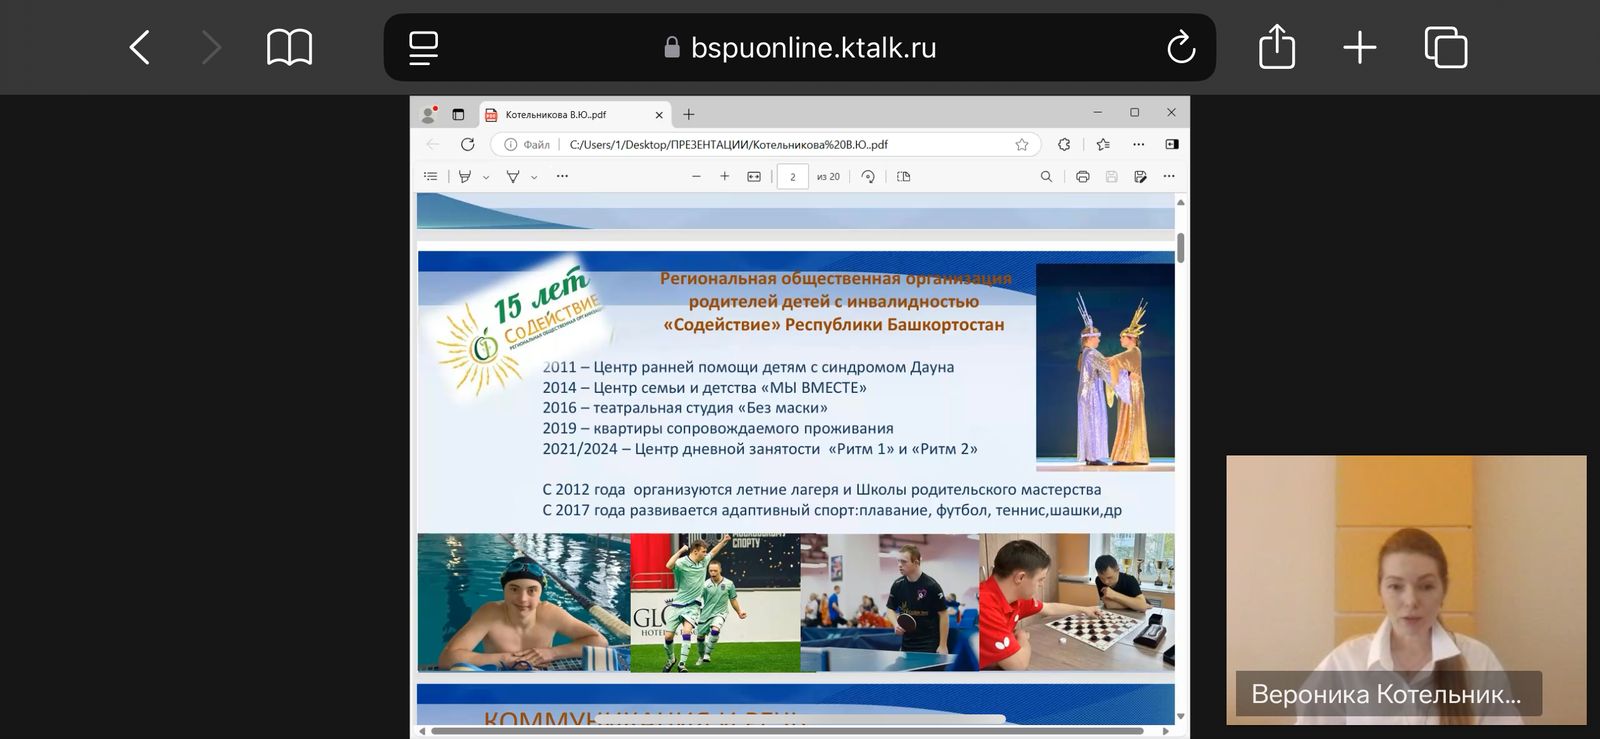
Task: Open a new Edge tab
Action: point(689,115)
